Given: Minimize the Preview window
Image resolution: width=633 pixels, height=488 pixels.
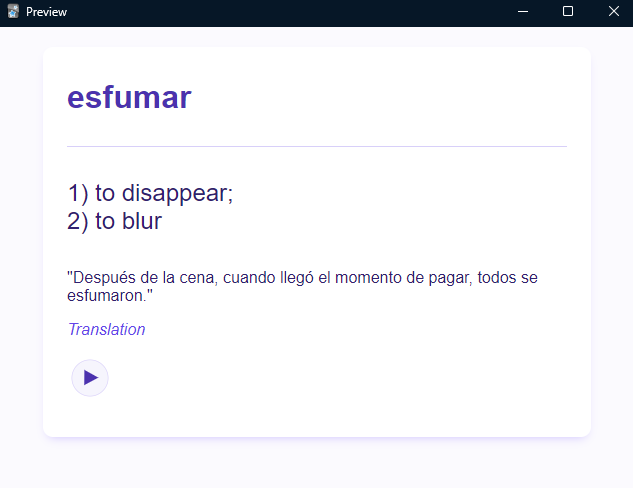Looking at the screenshot, I should click(x=522, y=11).
